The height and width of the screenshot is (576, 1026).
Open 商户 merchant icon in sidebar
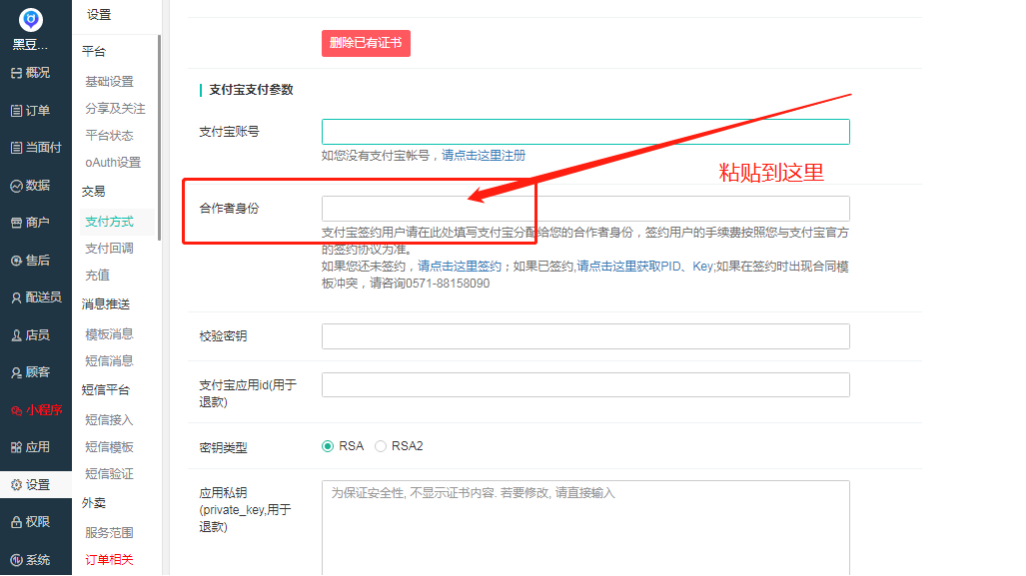[x=16, y=223]
